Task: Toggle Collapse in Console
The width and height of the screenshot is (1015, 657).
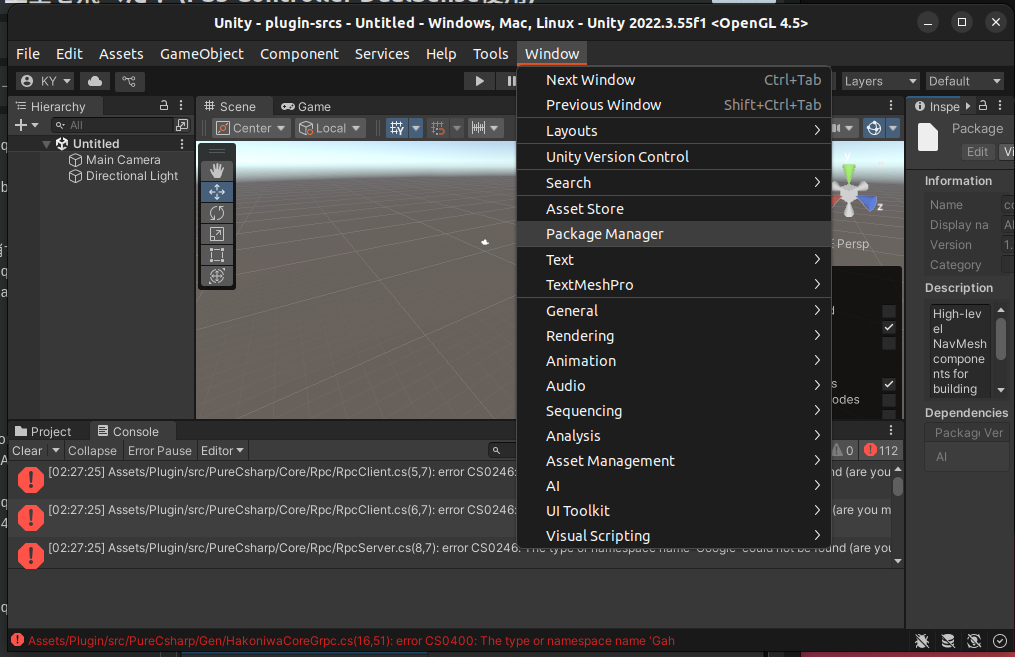Action: [92, 451]
